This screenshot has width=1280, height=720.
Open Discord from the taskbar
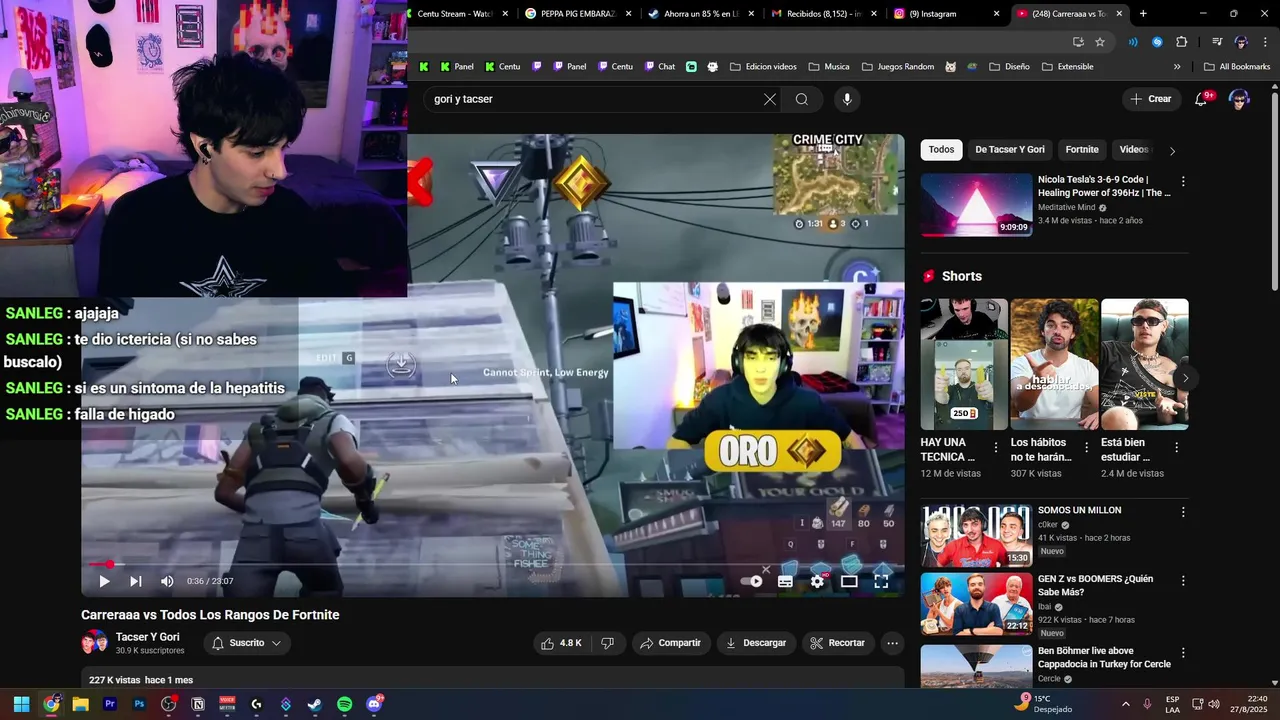coord(374,704)
